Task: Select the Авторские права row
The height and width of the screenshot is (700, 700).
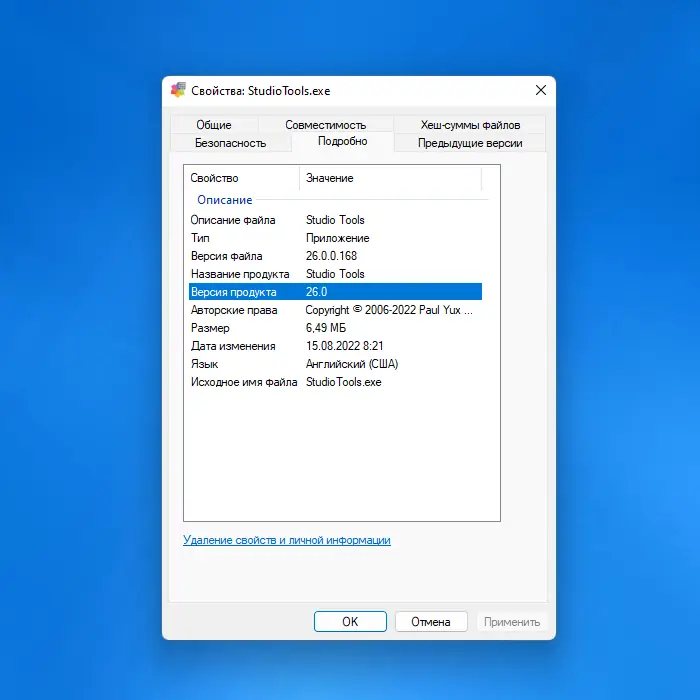Action: (x=335, y=310)
